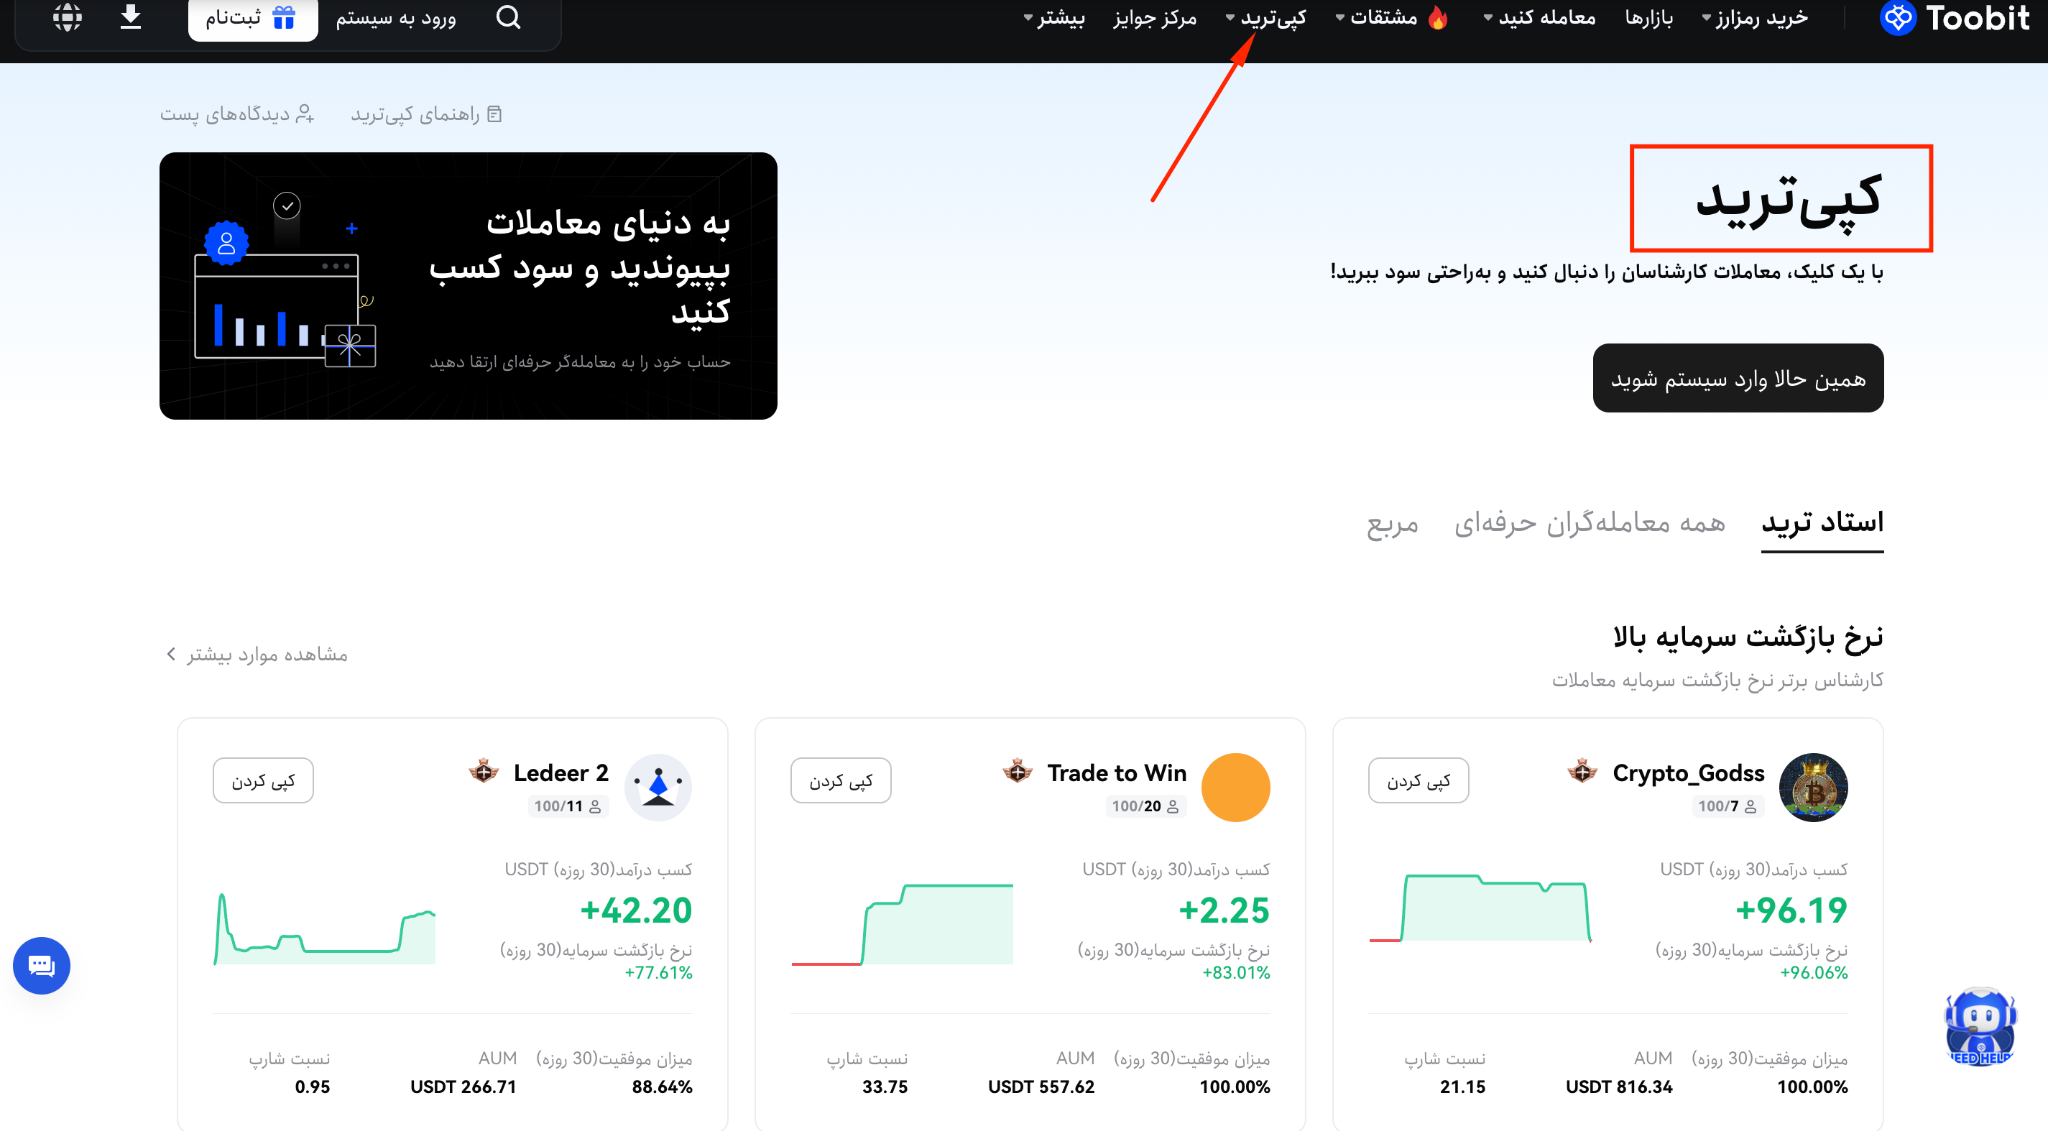Click همین حالا وارد سیستم شوید button
Viewport: 2048px width, 1131px height.
(1738, 378)
